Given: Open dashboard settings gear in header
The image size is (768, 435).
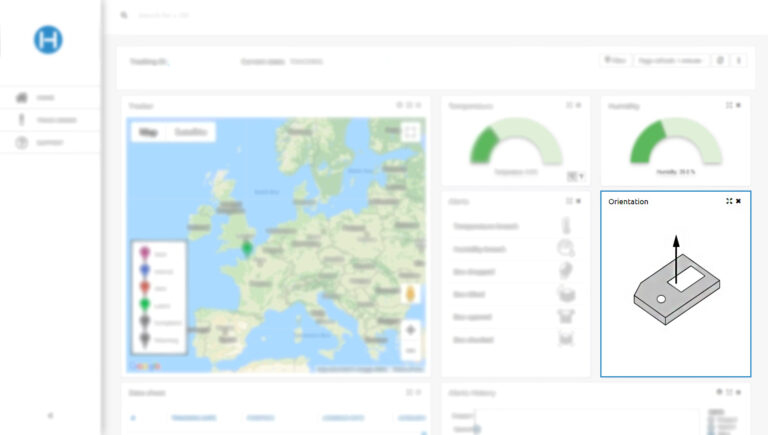Looking at the screenshot, I should tap(720, 60).
